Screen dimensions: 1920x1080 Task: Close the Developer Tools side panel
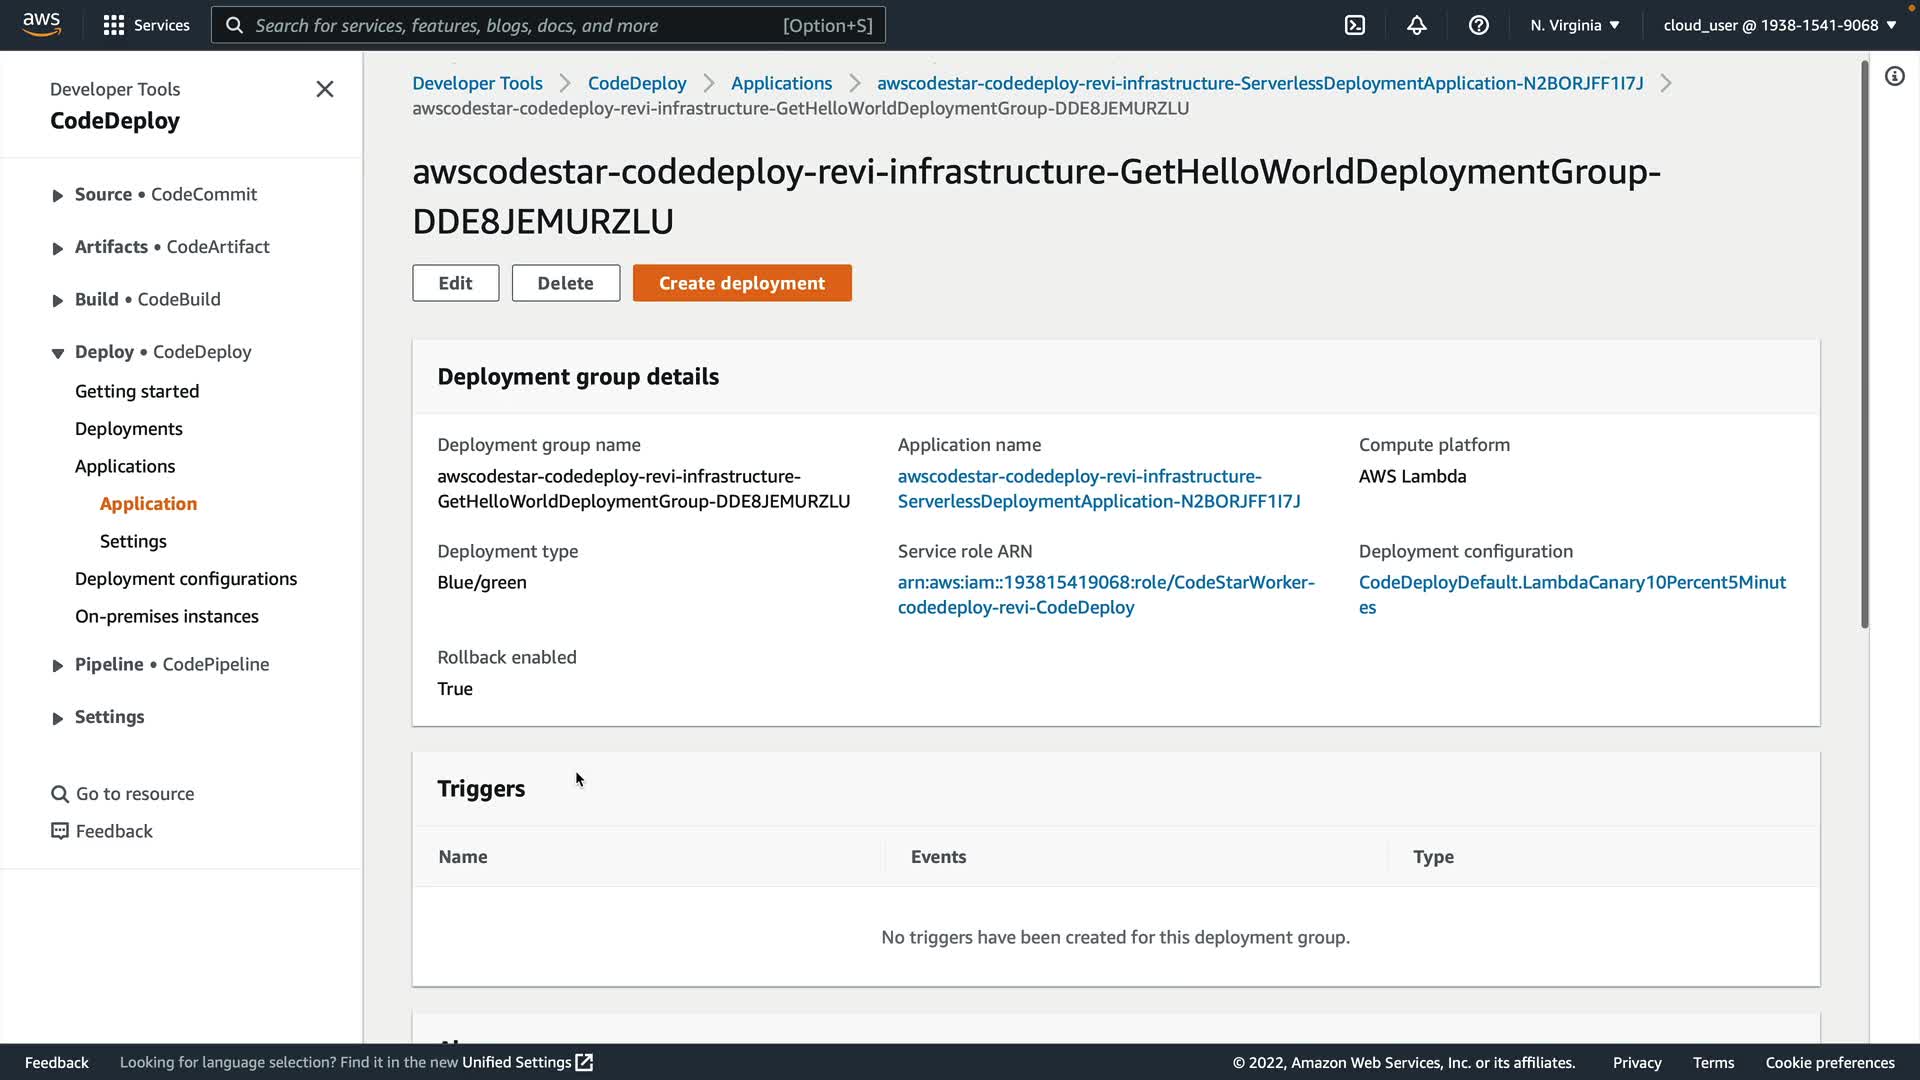click(x=325, y=89)
